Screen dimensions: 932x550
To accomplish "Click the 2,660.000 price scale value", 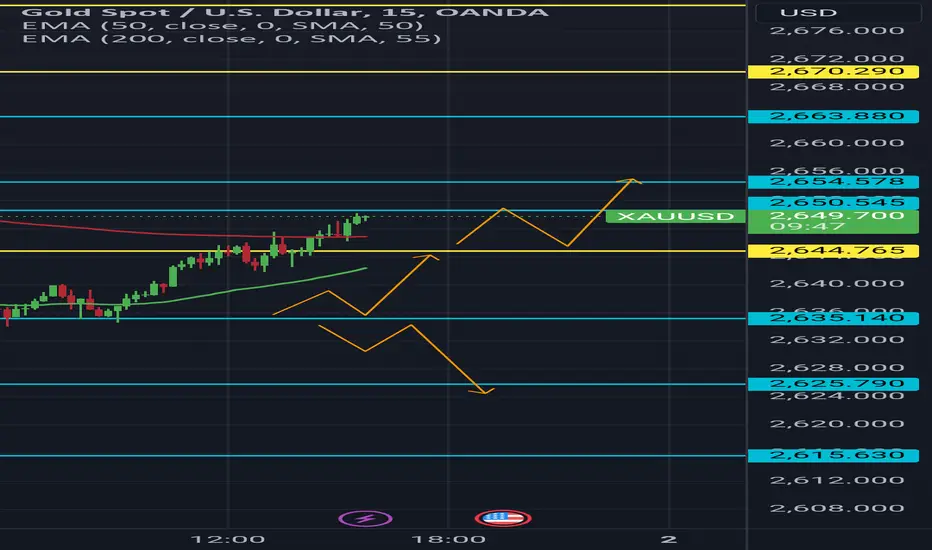I will coord(837,143).
